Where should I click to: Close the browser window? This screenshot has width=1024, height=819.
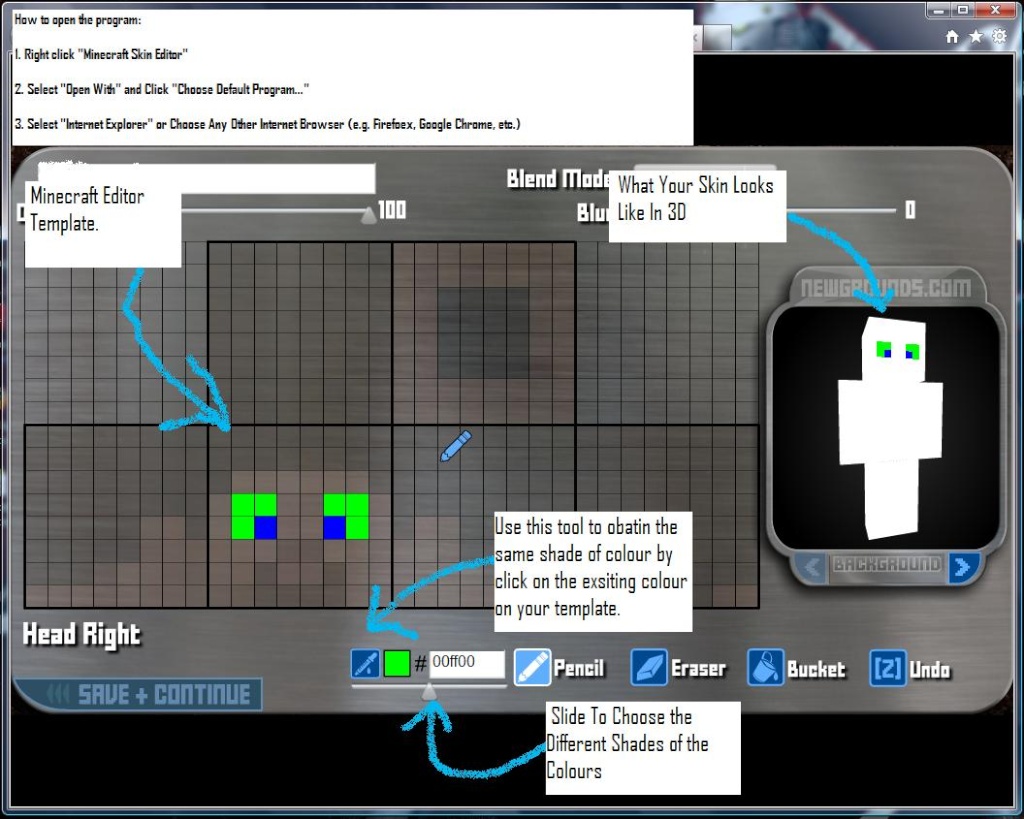click(x=997, y=11)
